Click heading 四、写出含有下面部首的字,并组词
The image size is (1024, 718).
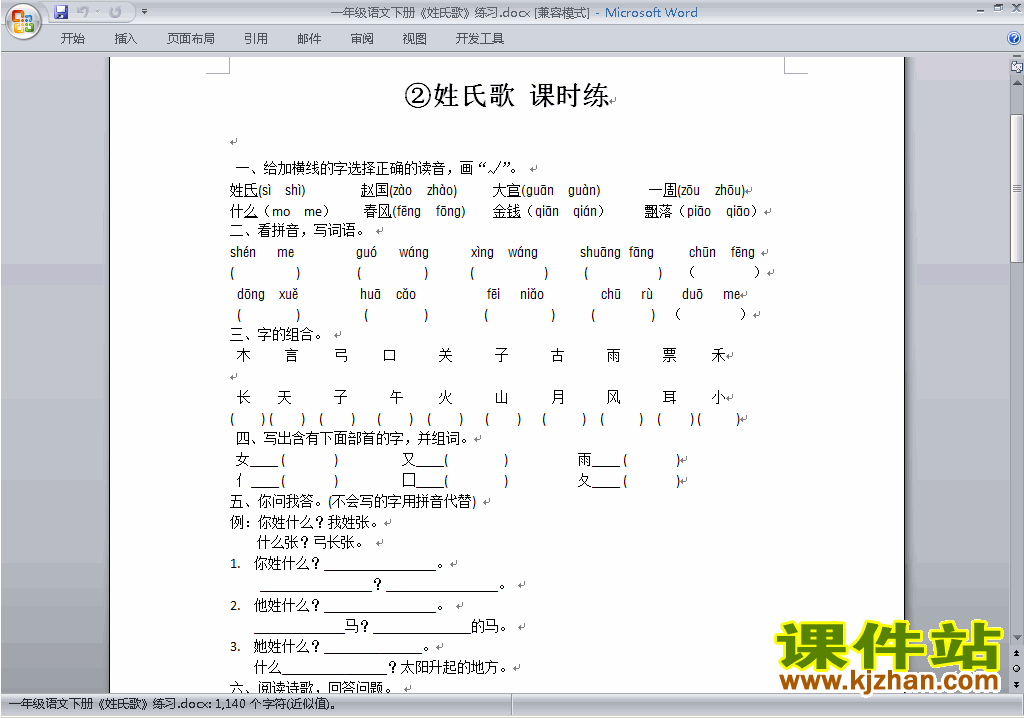(x=352, y=439)
